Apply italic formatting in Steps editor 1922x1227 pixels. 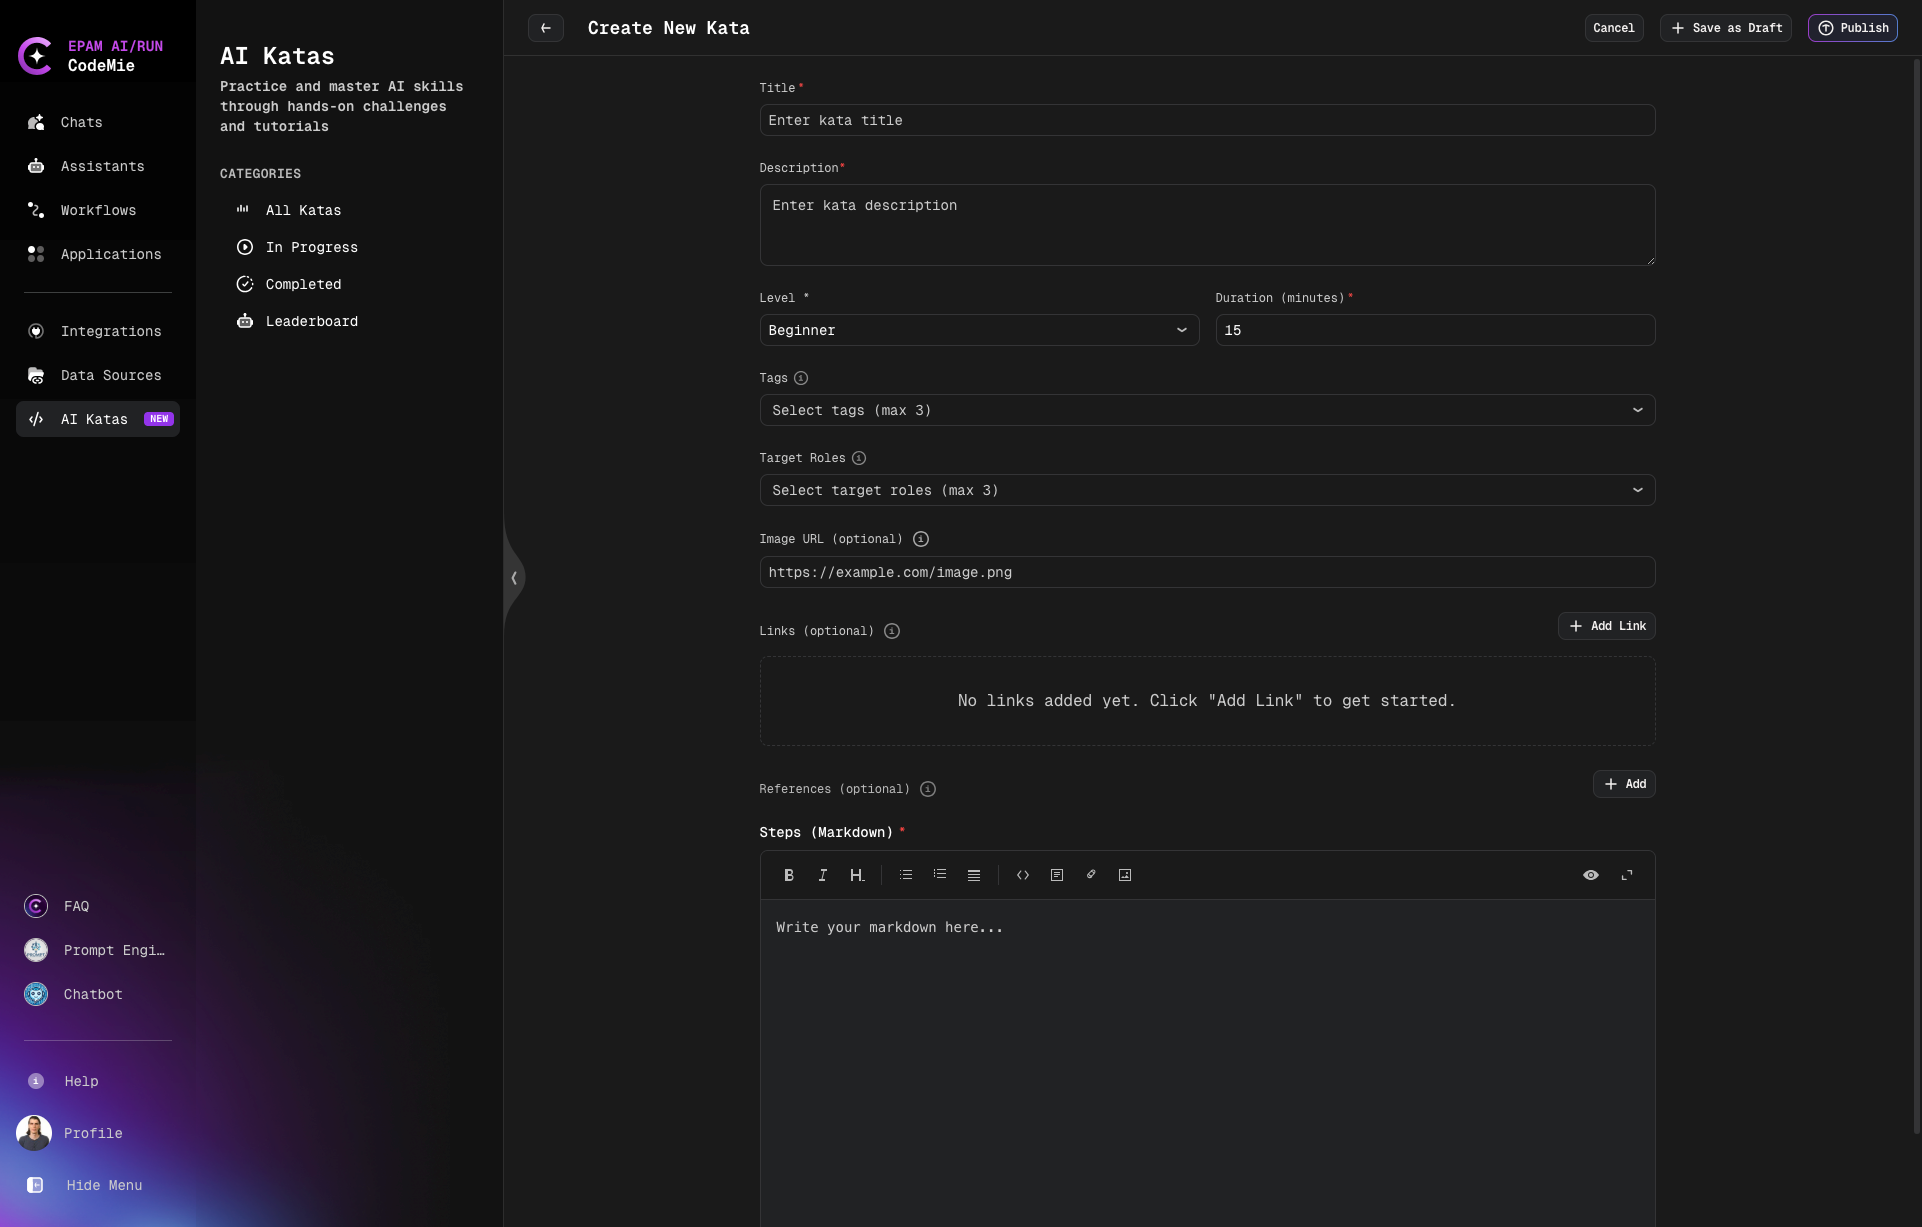click(823, 875)
